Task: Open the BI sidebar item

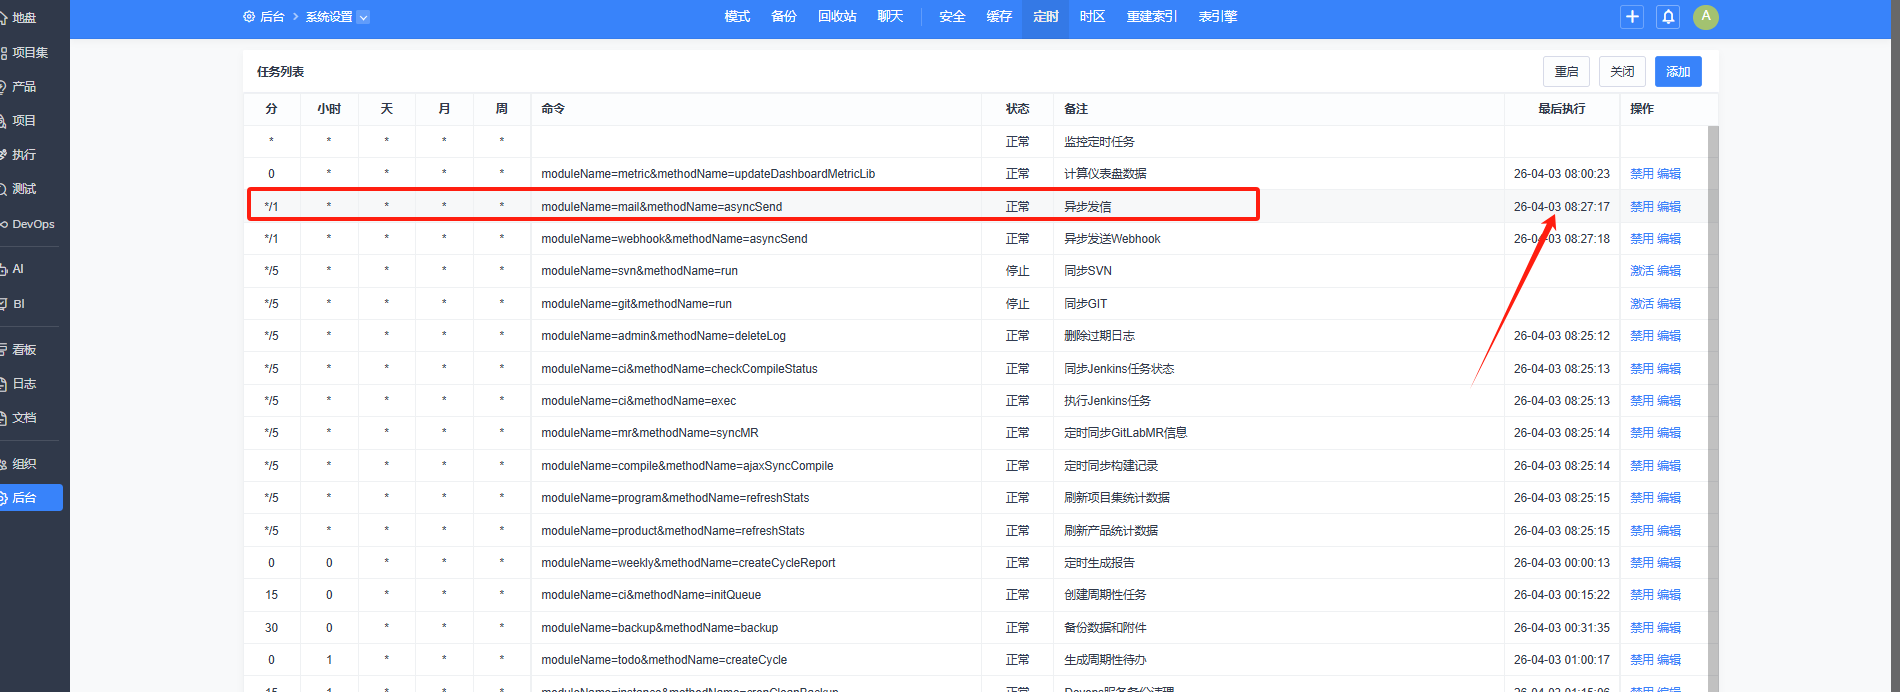Action: [x=18, y=304]
